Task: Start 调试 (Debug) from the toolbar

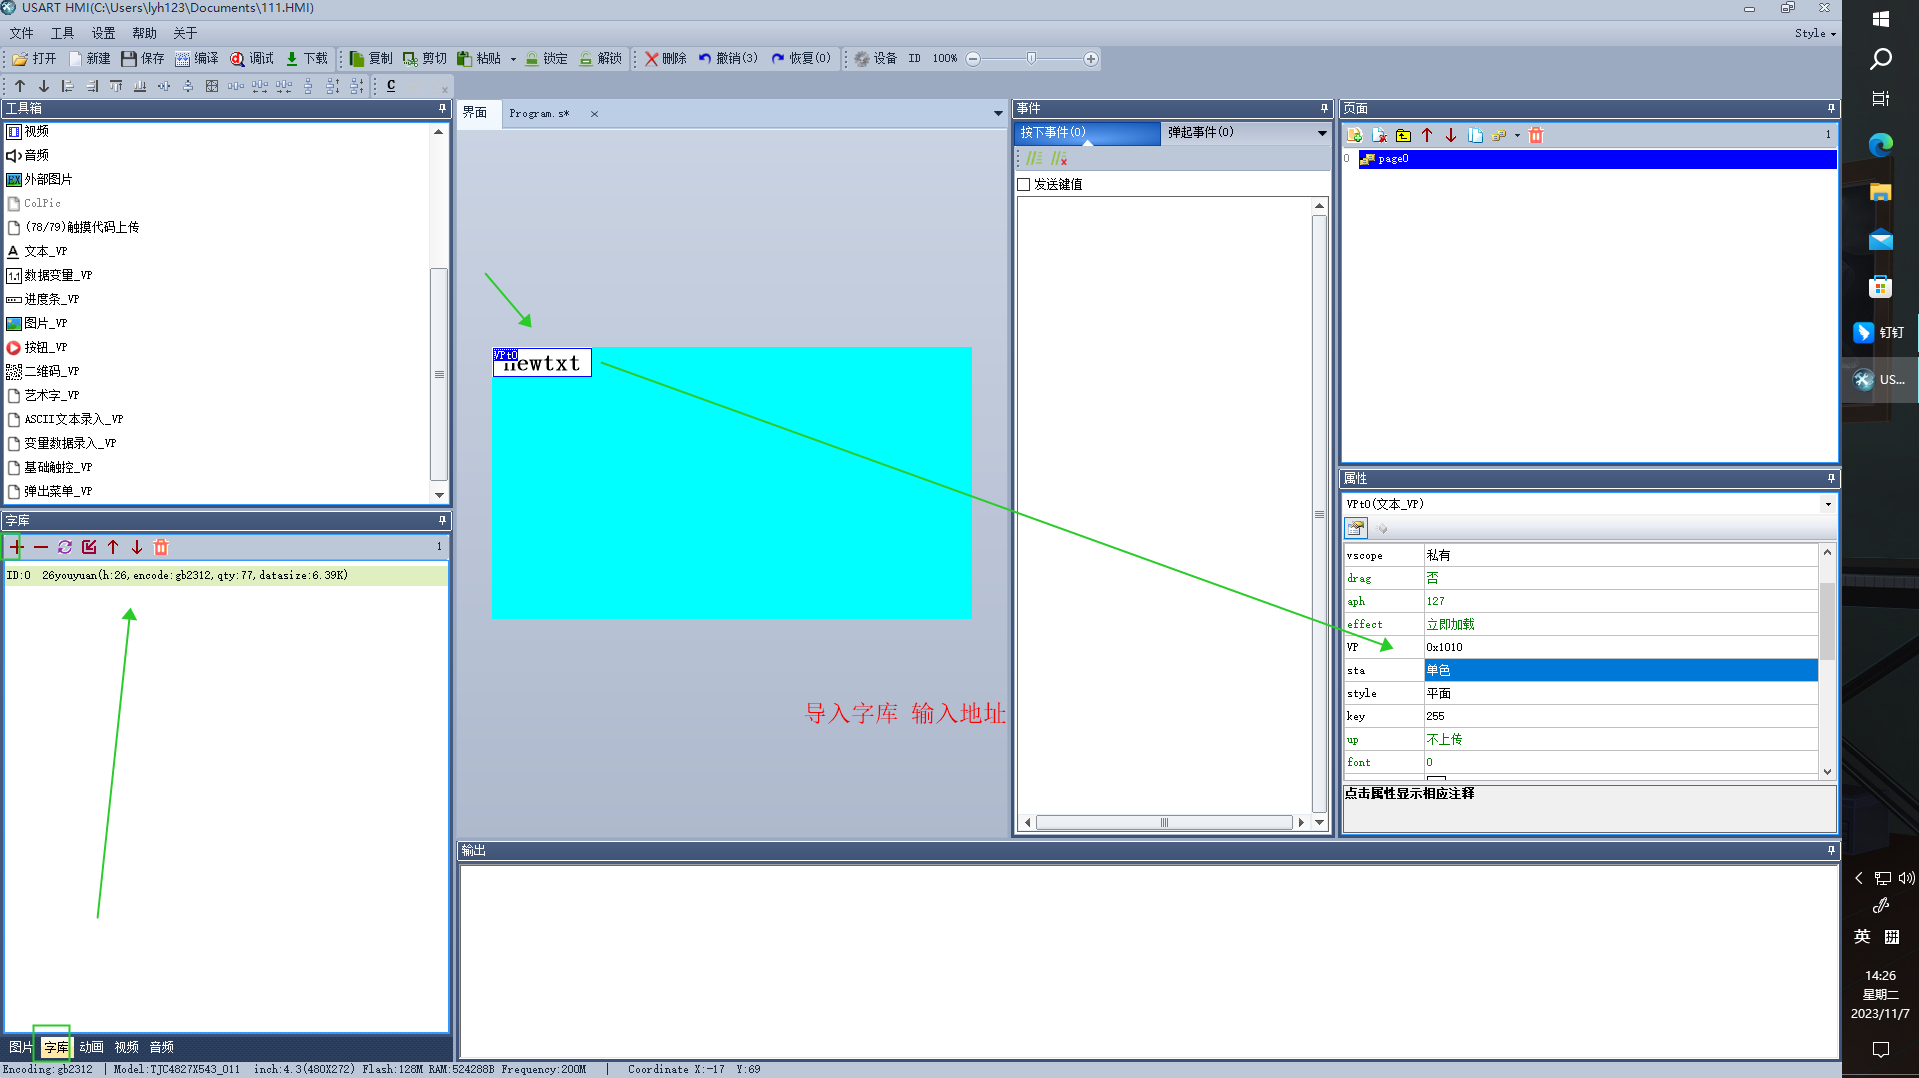Action: 252,59
